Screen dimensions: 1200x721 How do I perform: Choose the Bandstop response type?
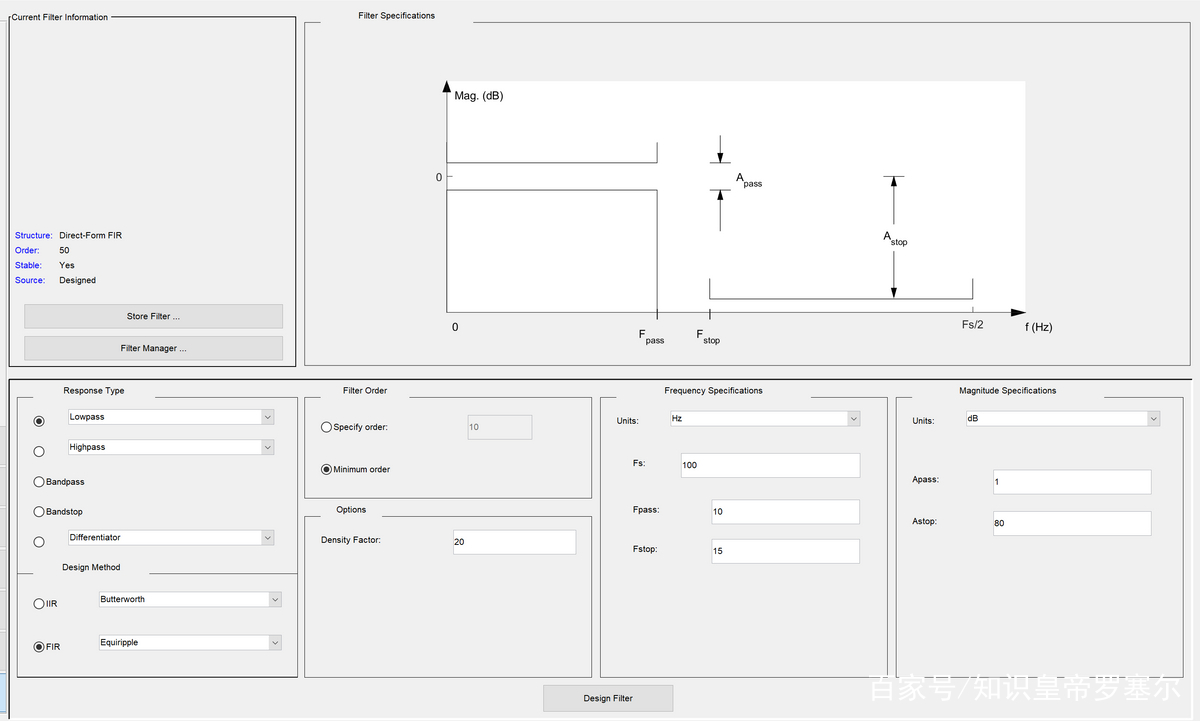click(39, 512)
